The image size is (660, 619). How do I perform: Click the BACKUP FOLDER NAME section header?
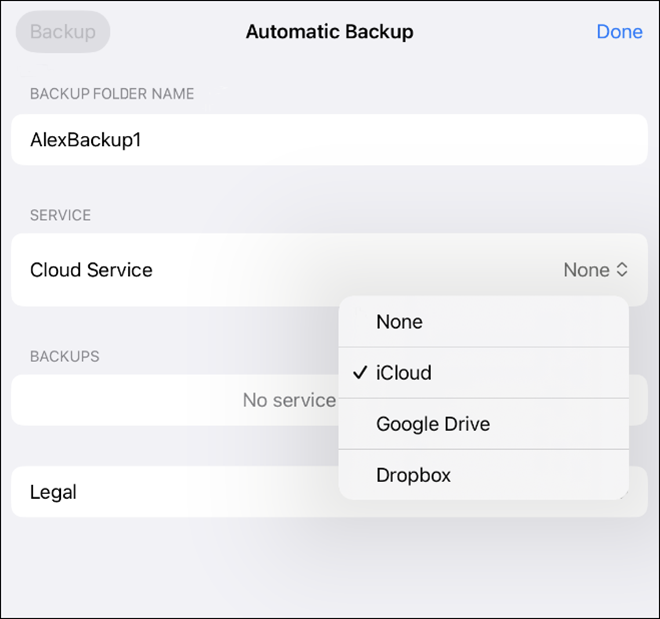112,94
